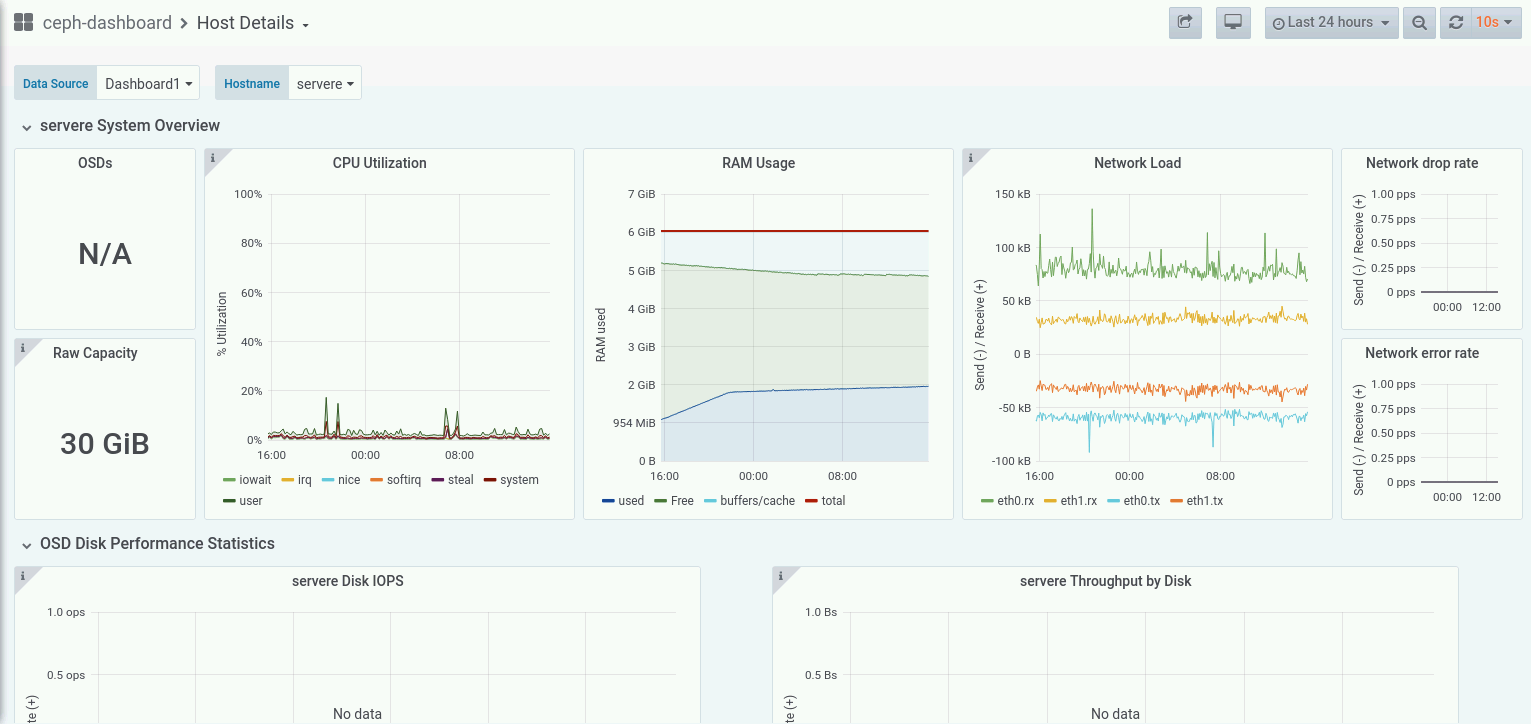Click the Raw Capacity panel info icon
This screenshot has height=724, width=1531.
(23, 348)
